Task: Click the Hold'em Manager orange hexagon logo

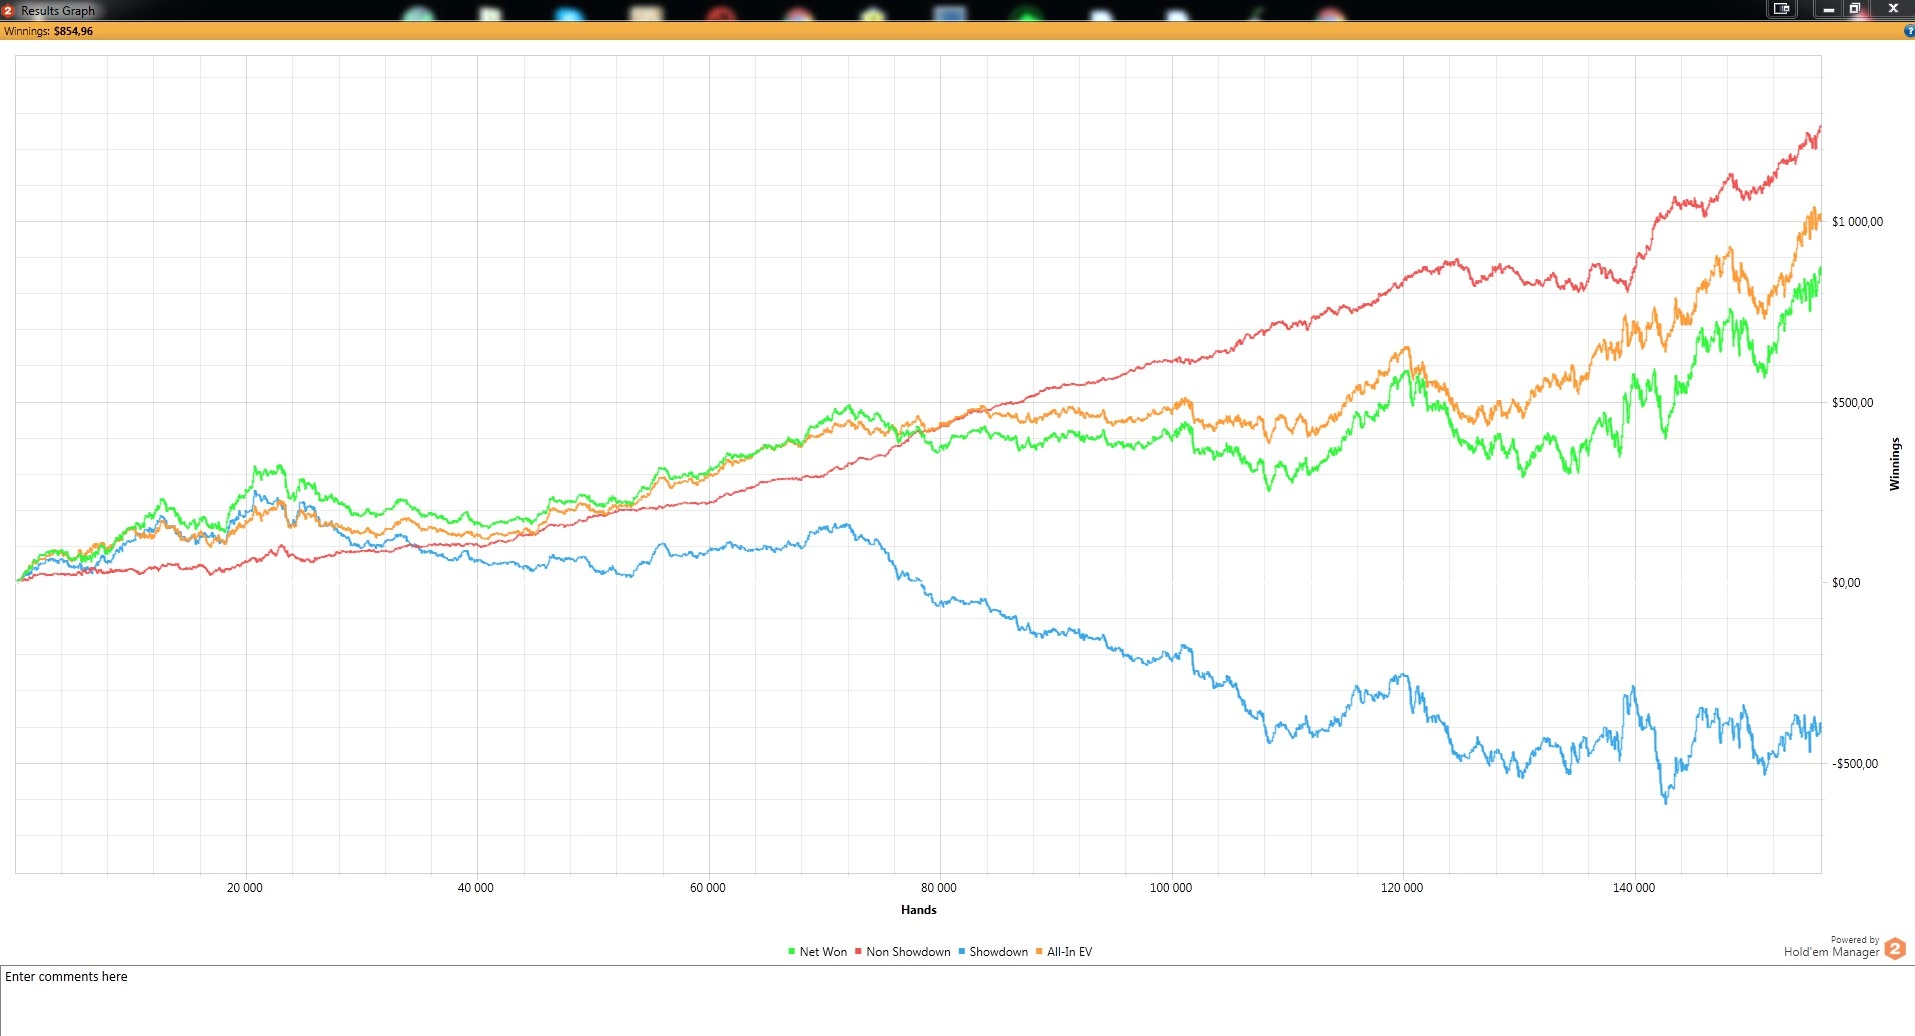Action: [x=1895, y=947]
